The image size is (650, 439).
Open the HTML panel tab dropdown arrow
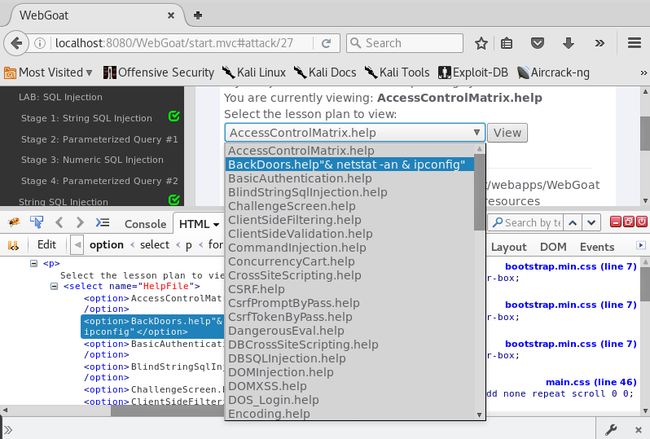pyautogui.click(x=216, y=225)
